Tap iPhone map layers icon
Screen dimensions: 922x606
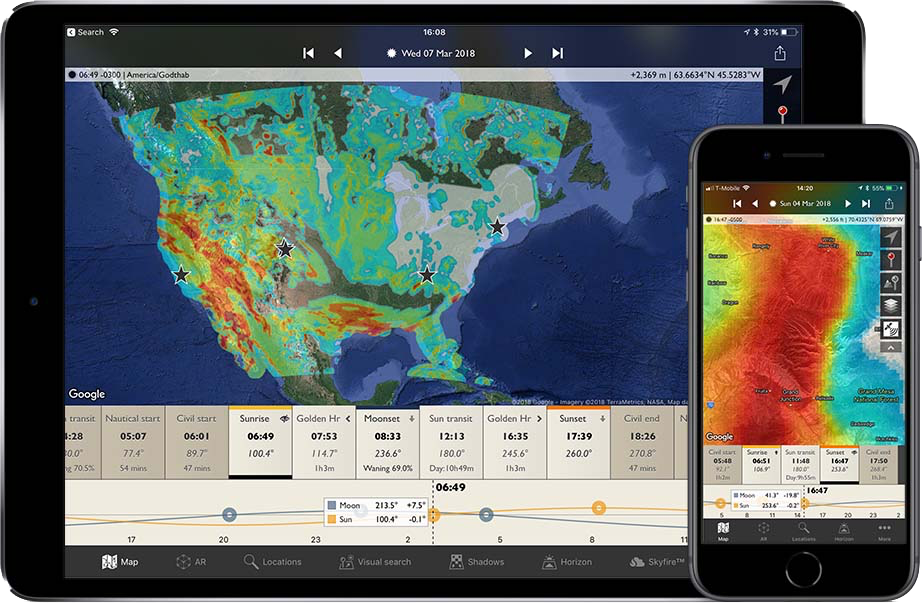tap(891, 306)
